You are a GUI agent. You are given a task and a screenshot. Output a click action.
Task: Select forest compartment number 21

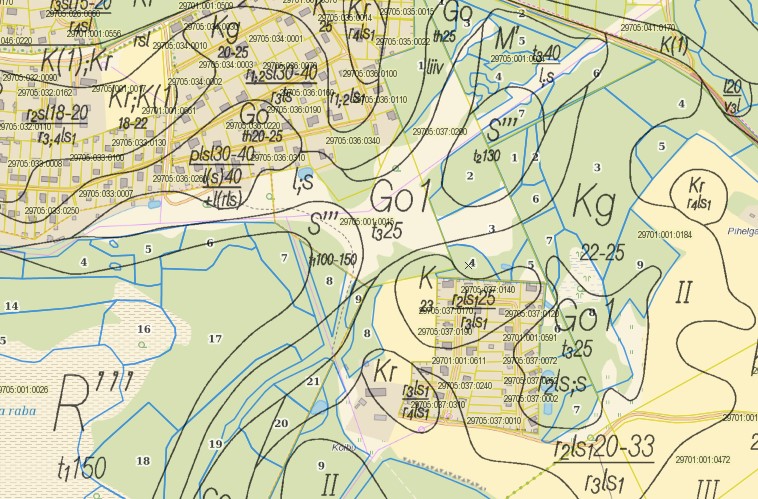pyautogui.click(x=313, y=381)
